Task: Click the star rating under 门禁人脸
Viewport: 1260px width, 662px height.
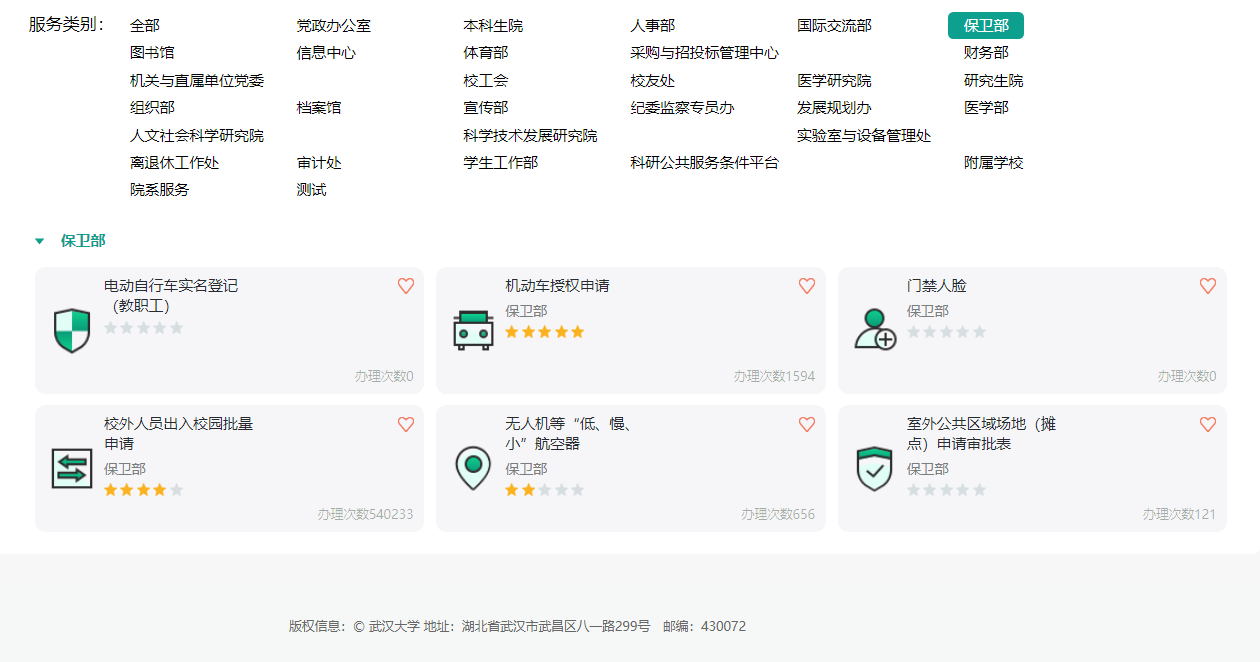Action: point(946,332)
